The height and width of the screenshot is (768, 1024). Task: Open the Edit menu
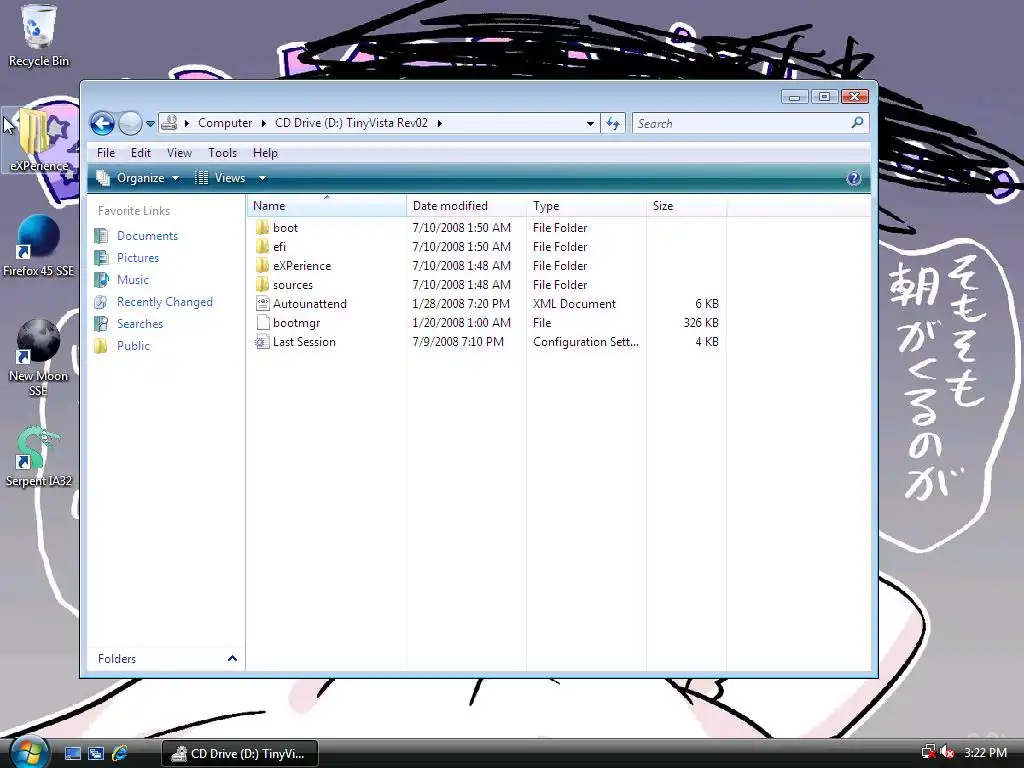point(140,153)
